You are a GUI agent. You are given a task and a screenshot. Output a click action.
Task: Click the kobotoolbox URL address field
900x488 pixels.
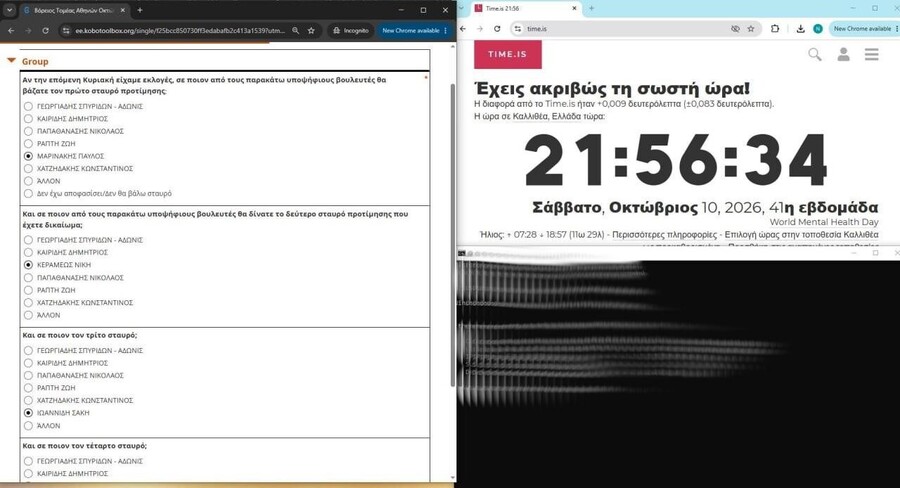click(180, 30)
